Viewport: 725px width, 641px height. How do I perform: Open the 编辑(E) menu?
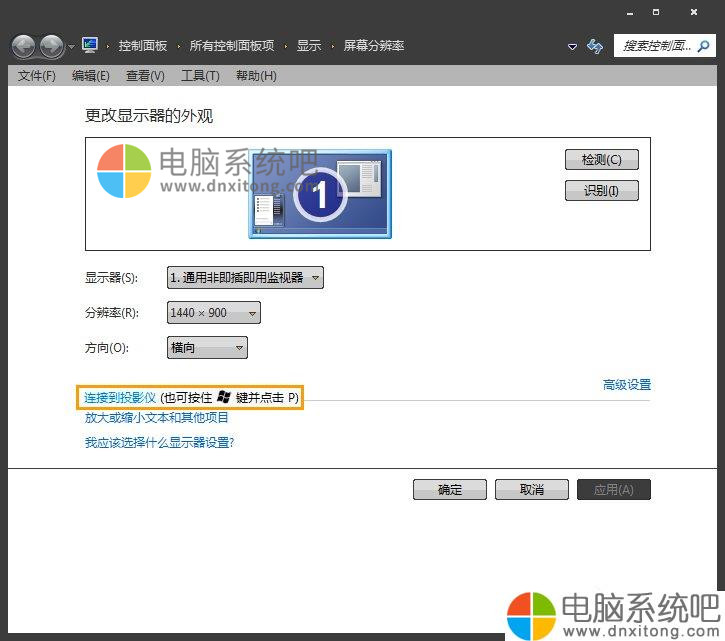(91, 75)
